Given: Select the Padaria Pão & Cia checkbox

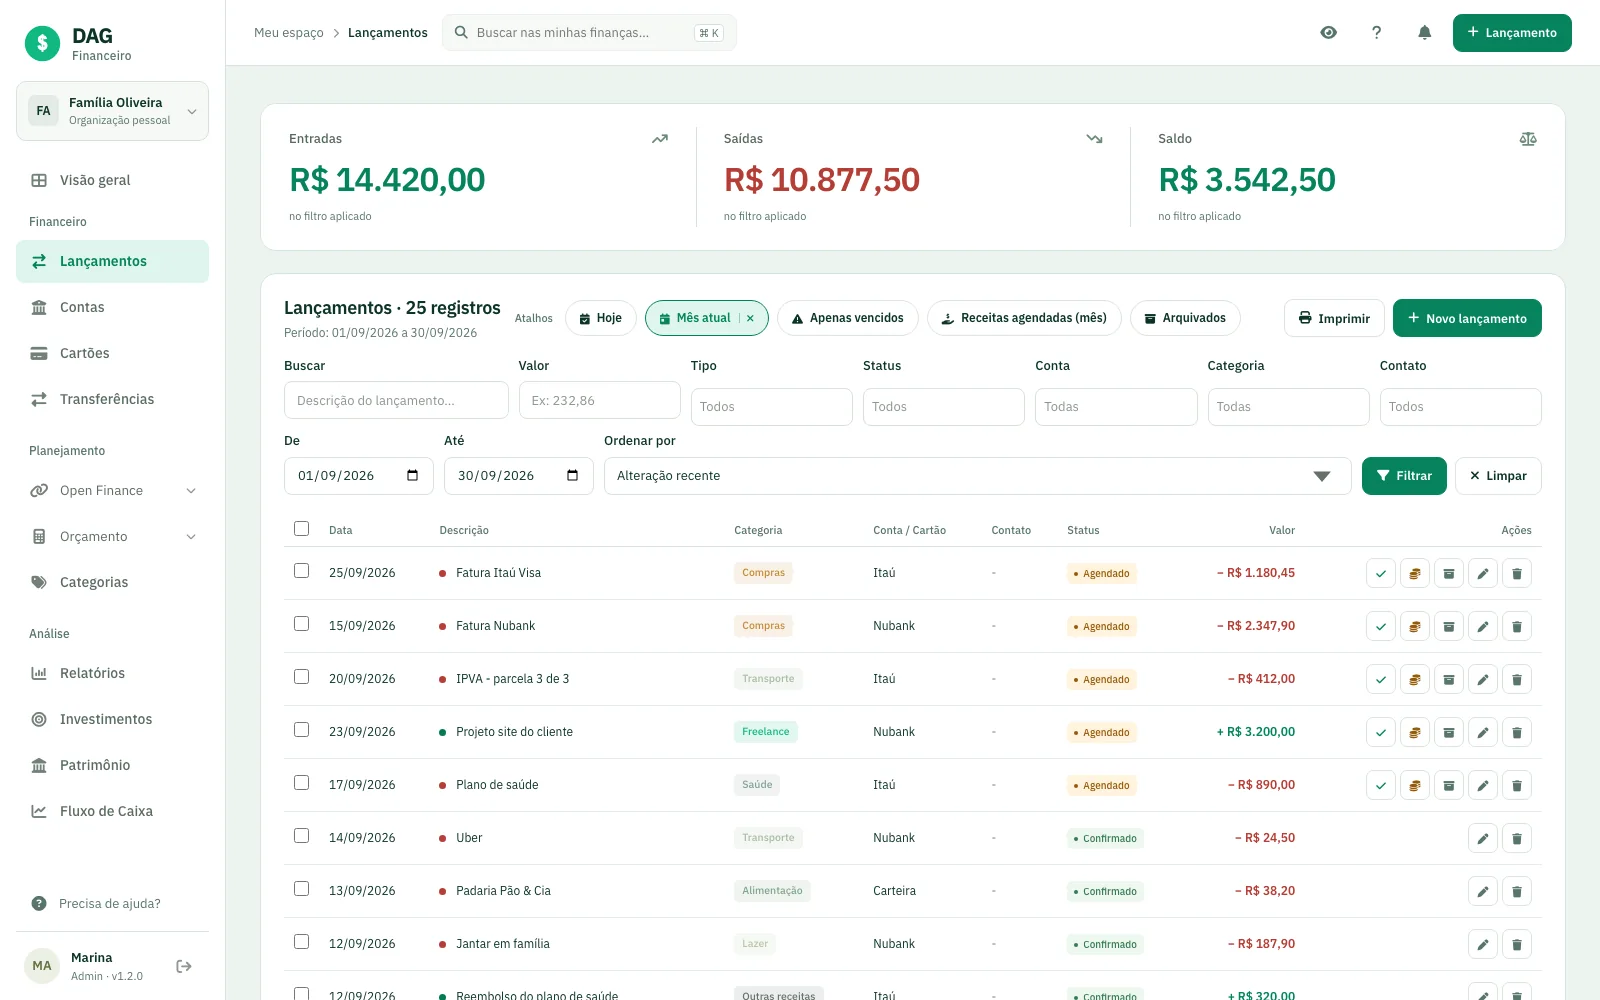Looking at the screenshot, I should point(301,888).
